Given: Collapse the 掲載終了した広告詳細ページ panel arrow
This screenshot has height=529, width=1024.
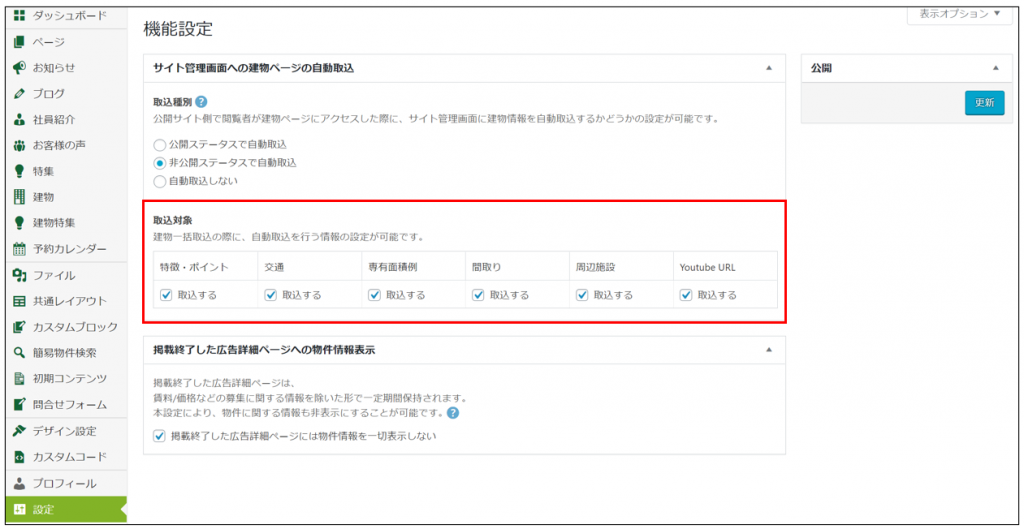Looking at the screenshot, I should [x=768, y=350].
